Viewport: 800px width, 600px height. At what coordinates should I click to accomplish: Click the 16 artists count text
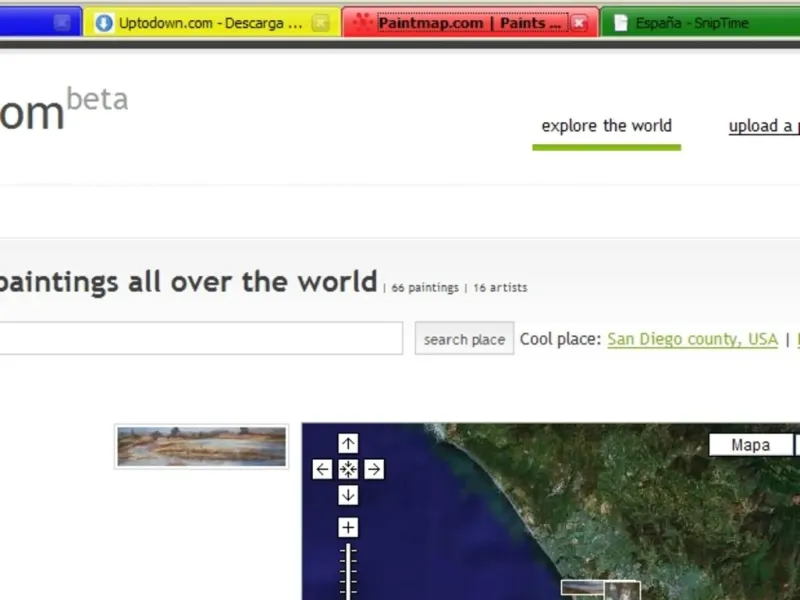(x=500, y=288)
